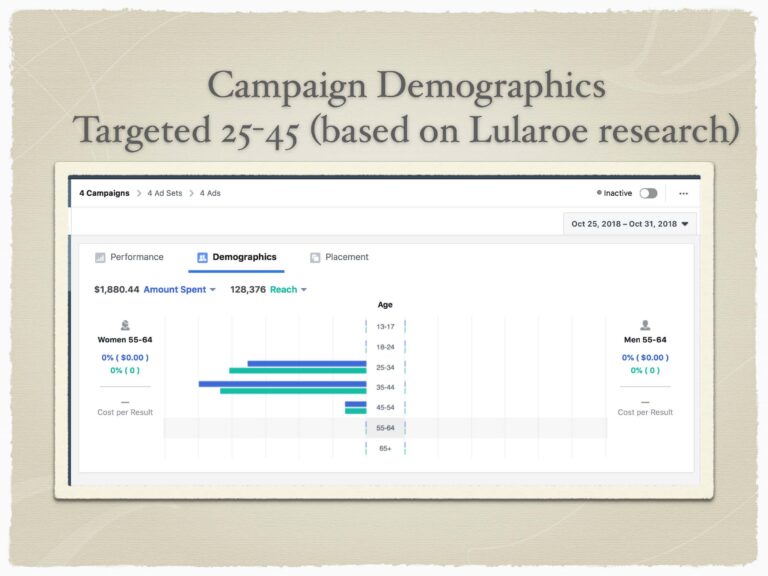Open the three-dot more options menu

[x=683, y=193]
